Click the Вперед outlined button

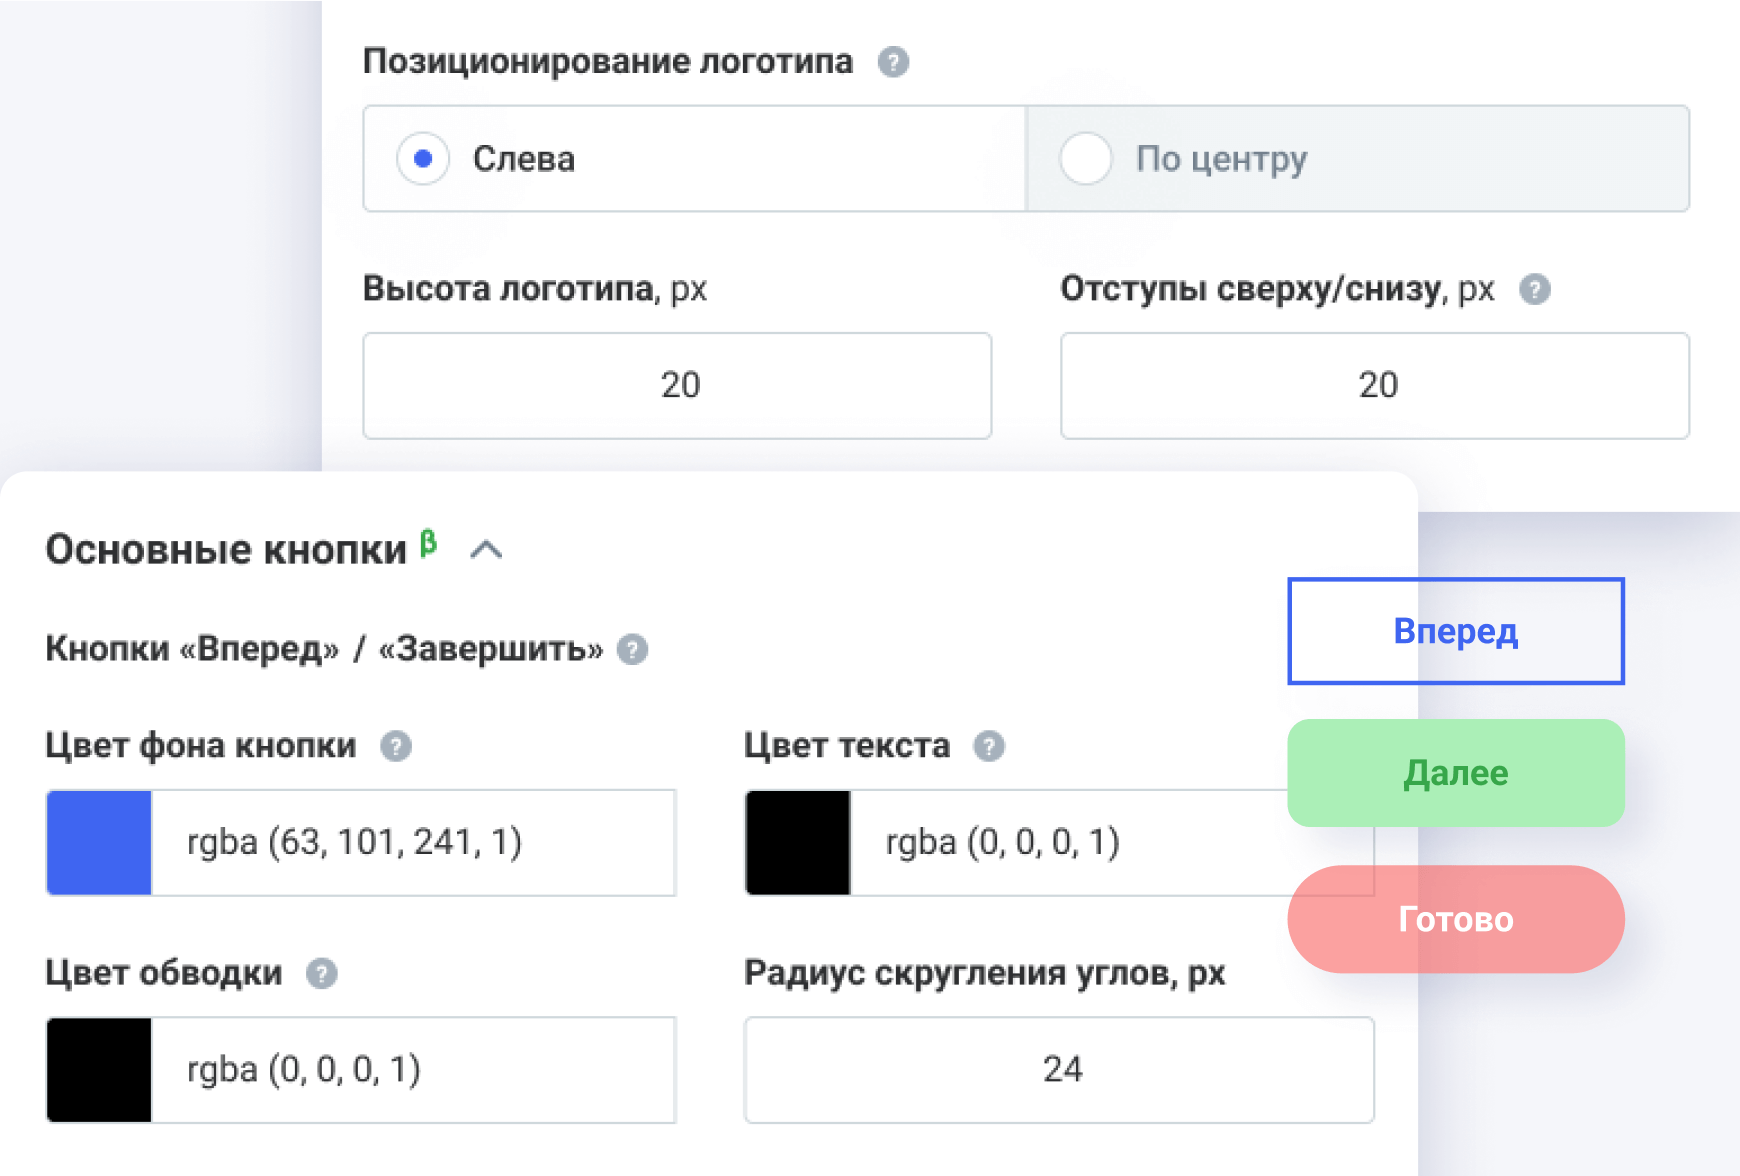[1455, 631]
